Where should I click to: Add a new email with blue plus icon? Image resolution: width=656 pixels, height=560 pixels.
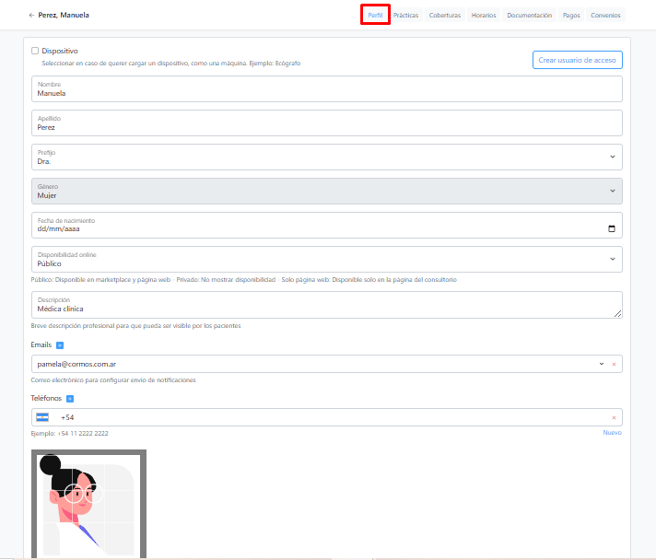pos(60,345)
